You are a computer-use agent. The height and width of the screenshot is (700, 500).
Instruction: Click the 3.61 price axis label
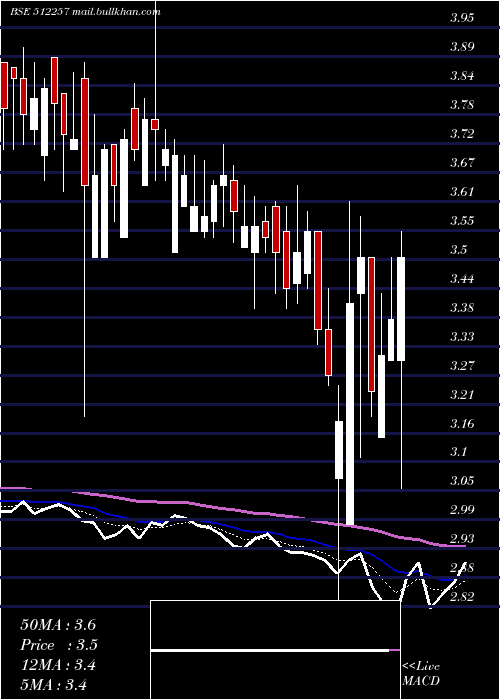click(x=462, y=192)
